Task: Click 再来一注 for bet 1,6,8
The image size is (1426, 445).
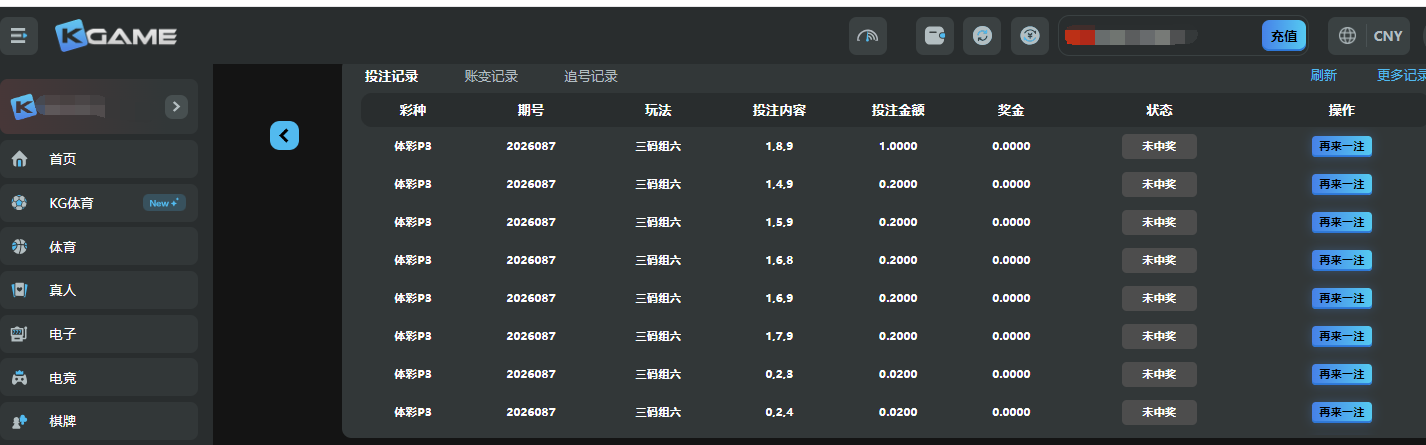Action: point(1341,260)
